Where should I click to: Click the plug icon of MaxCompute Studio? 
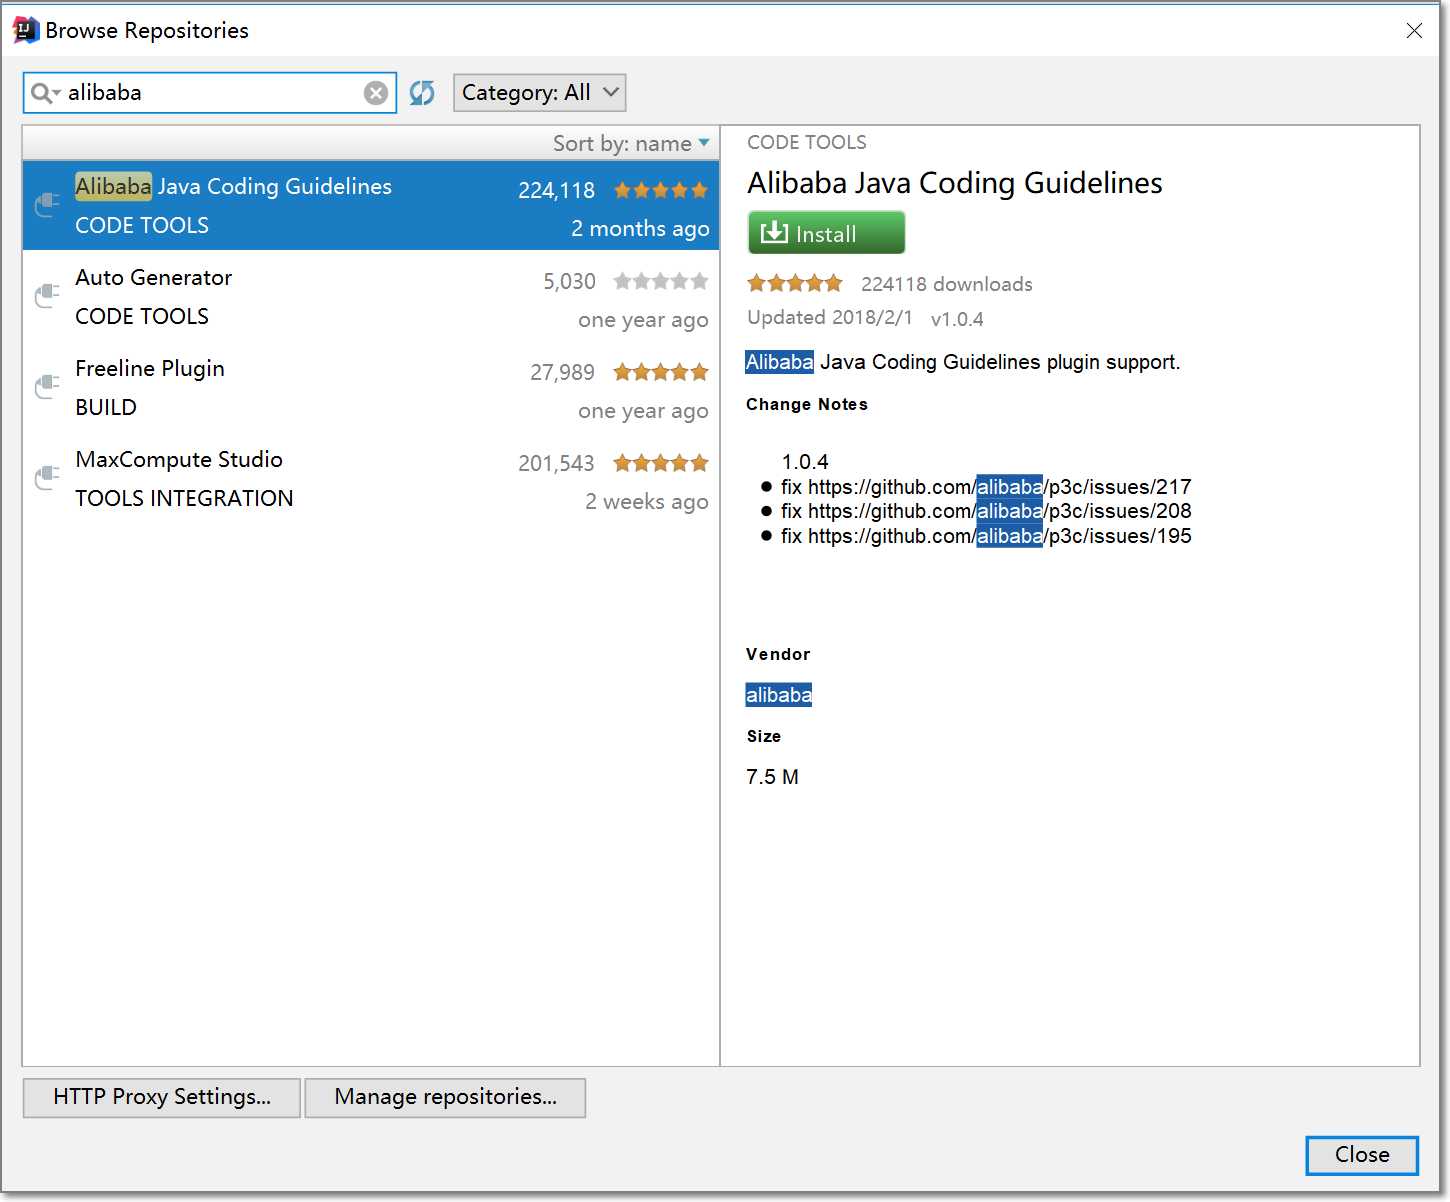tap(47, 478)
